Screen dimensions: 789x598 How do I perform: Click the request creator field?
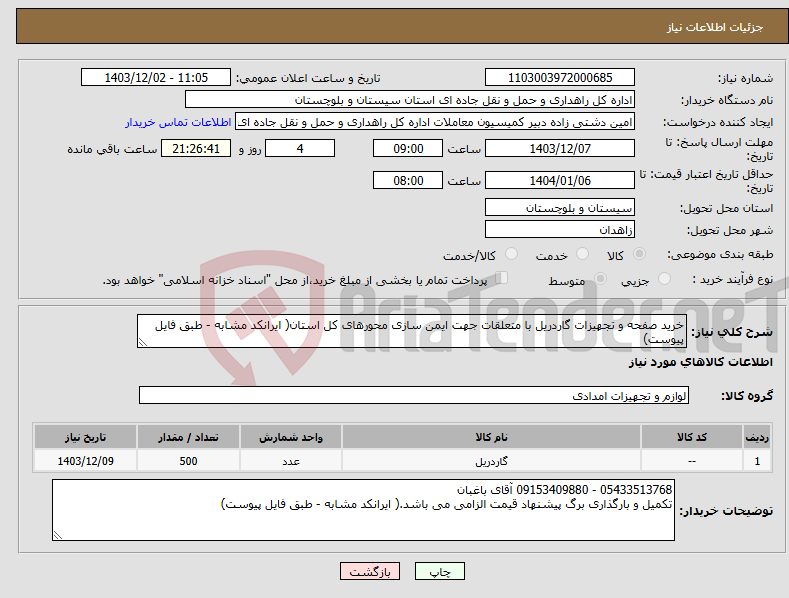[x=435, y=122]
